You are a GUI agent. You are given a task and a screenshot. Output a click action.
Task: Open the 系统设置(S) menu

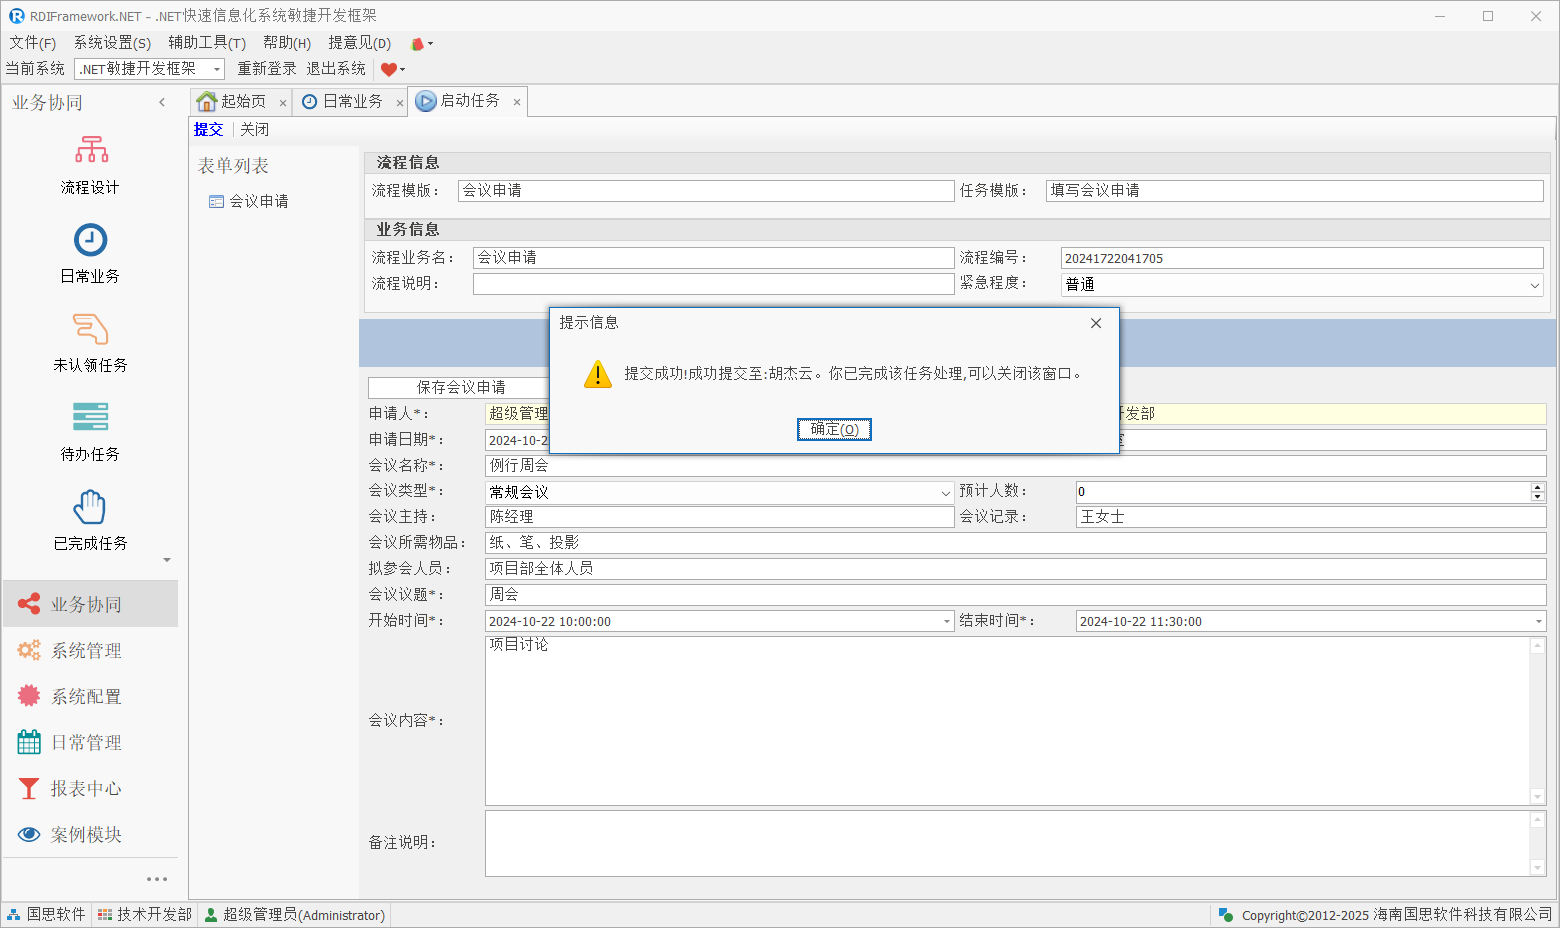pos(112,43)
